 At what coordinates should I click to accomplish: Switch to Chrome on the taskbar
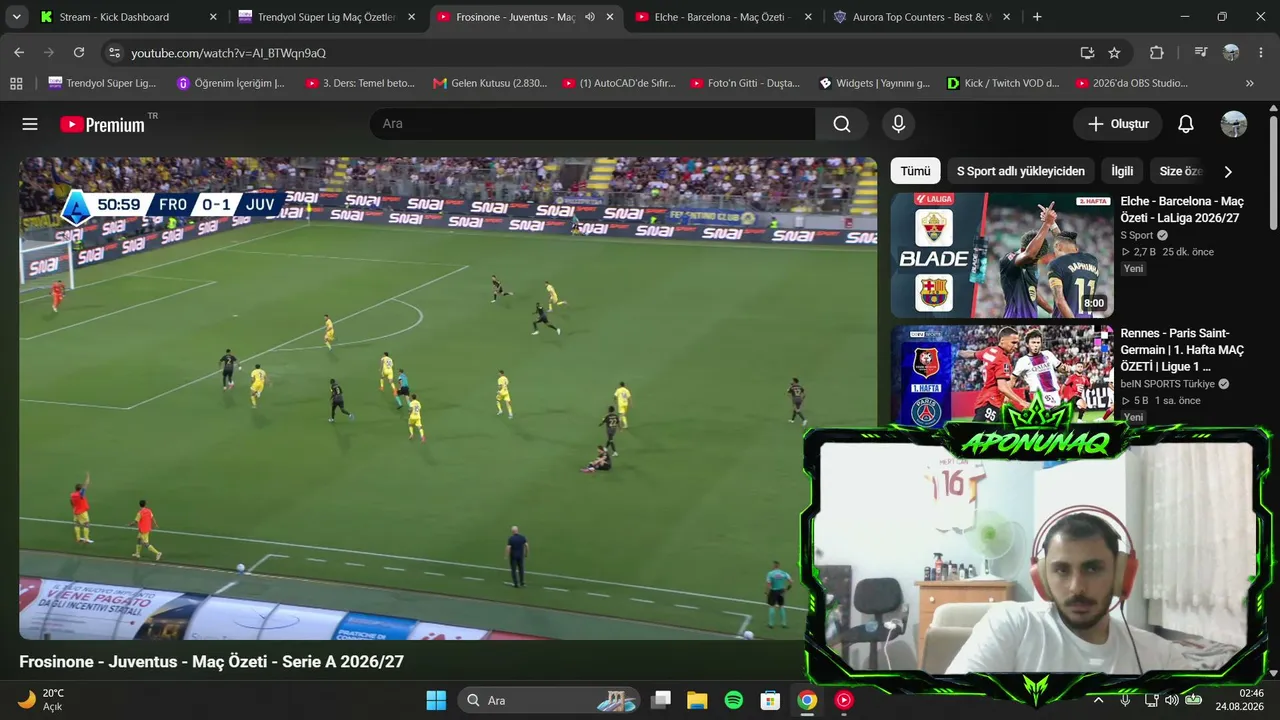pyautogui.click(x=807, y=700)
